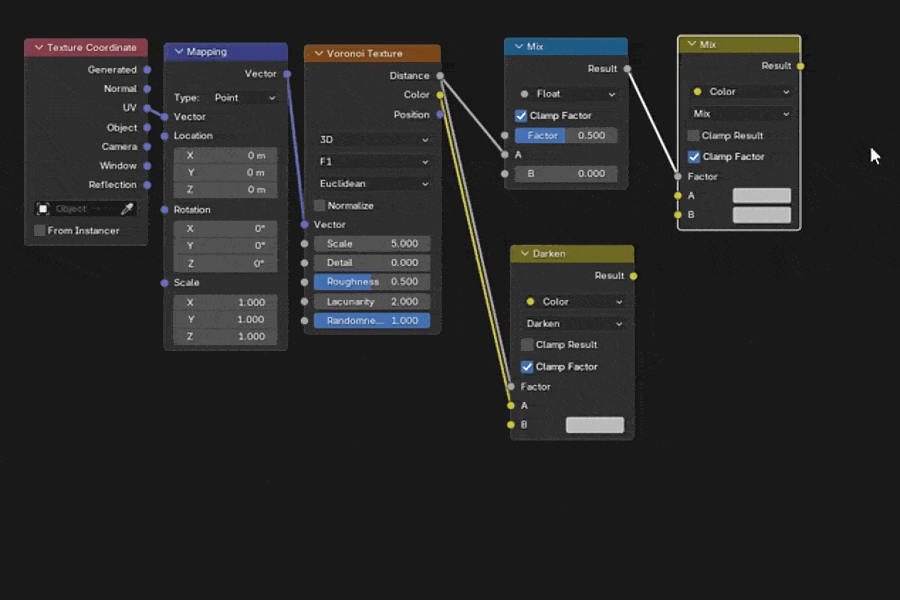Toggle Clamp Factor in Float Mix node
This screenshot has height=600, width=900.
pos(521,116)
